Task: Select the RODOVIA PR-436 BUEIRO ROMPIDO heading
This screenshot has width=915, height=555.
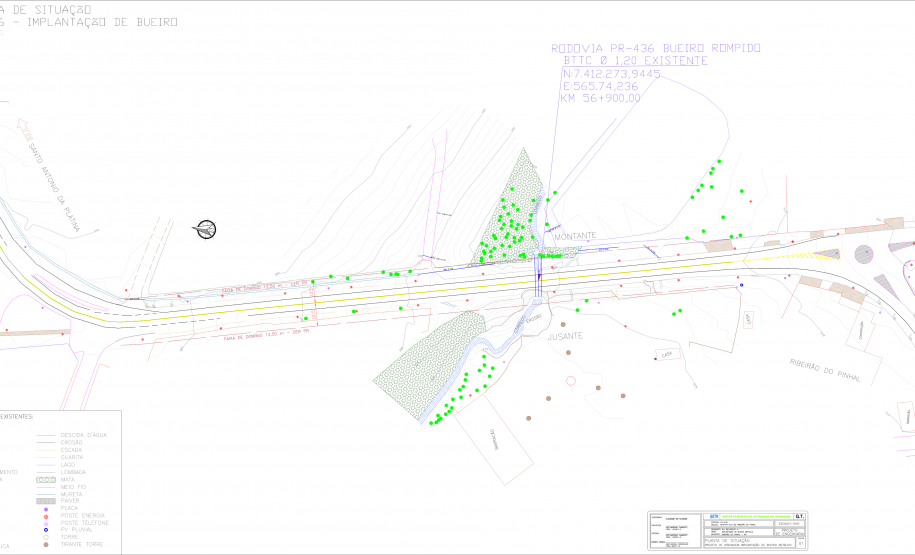Action: [x=655, y=48]
